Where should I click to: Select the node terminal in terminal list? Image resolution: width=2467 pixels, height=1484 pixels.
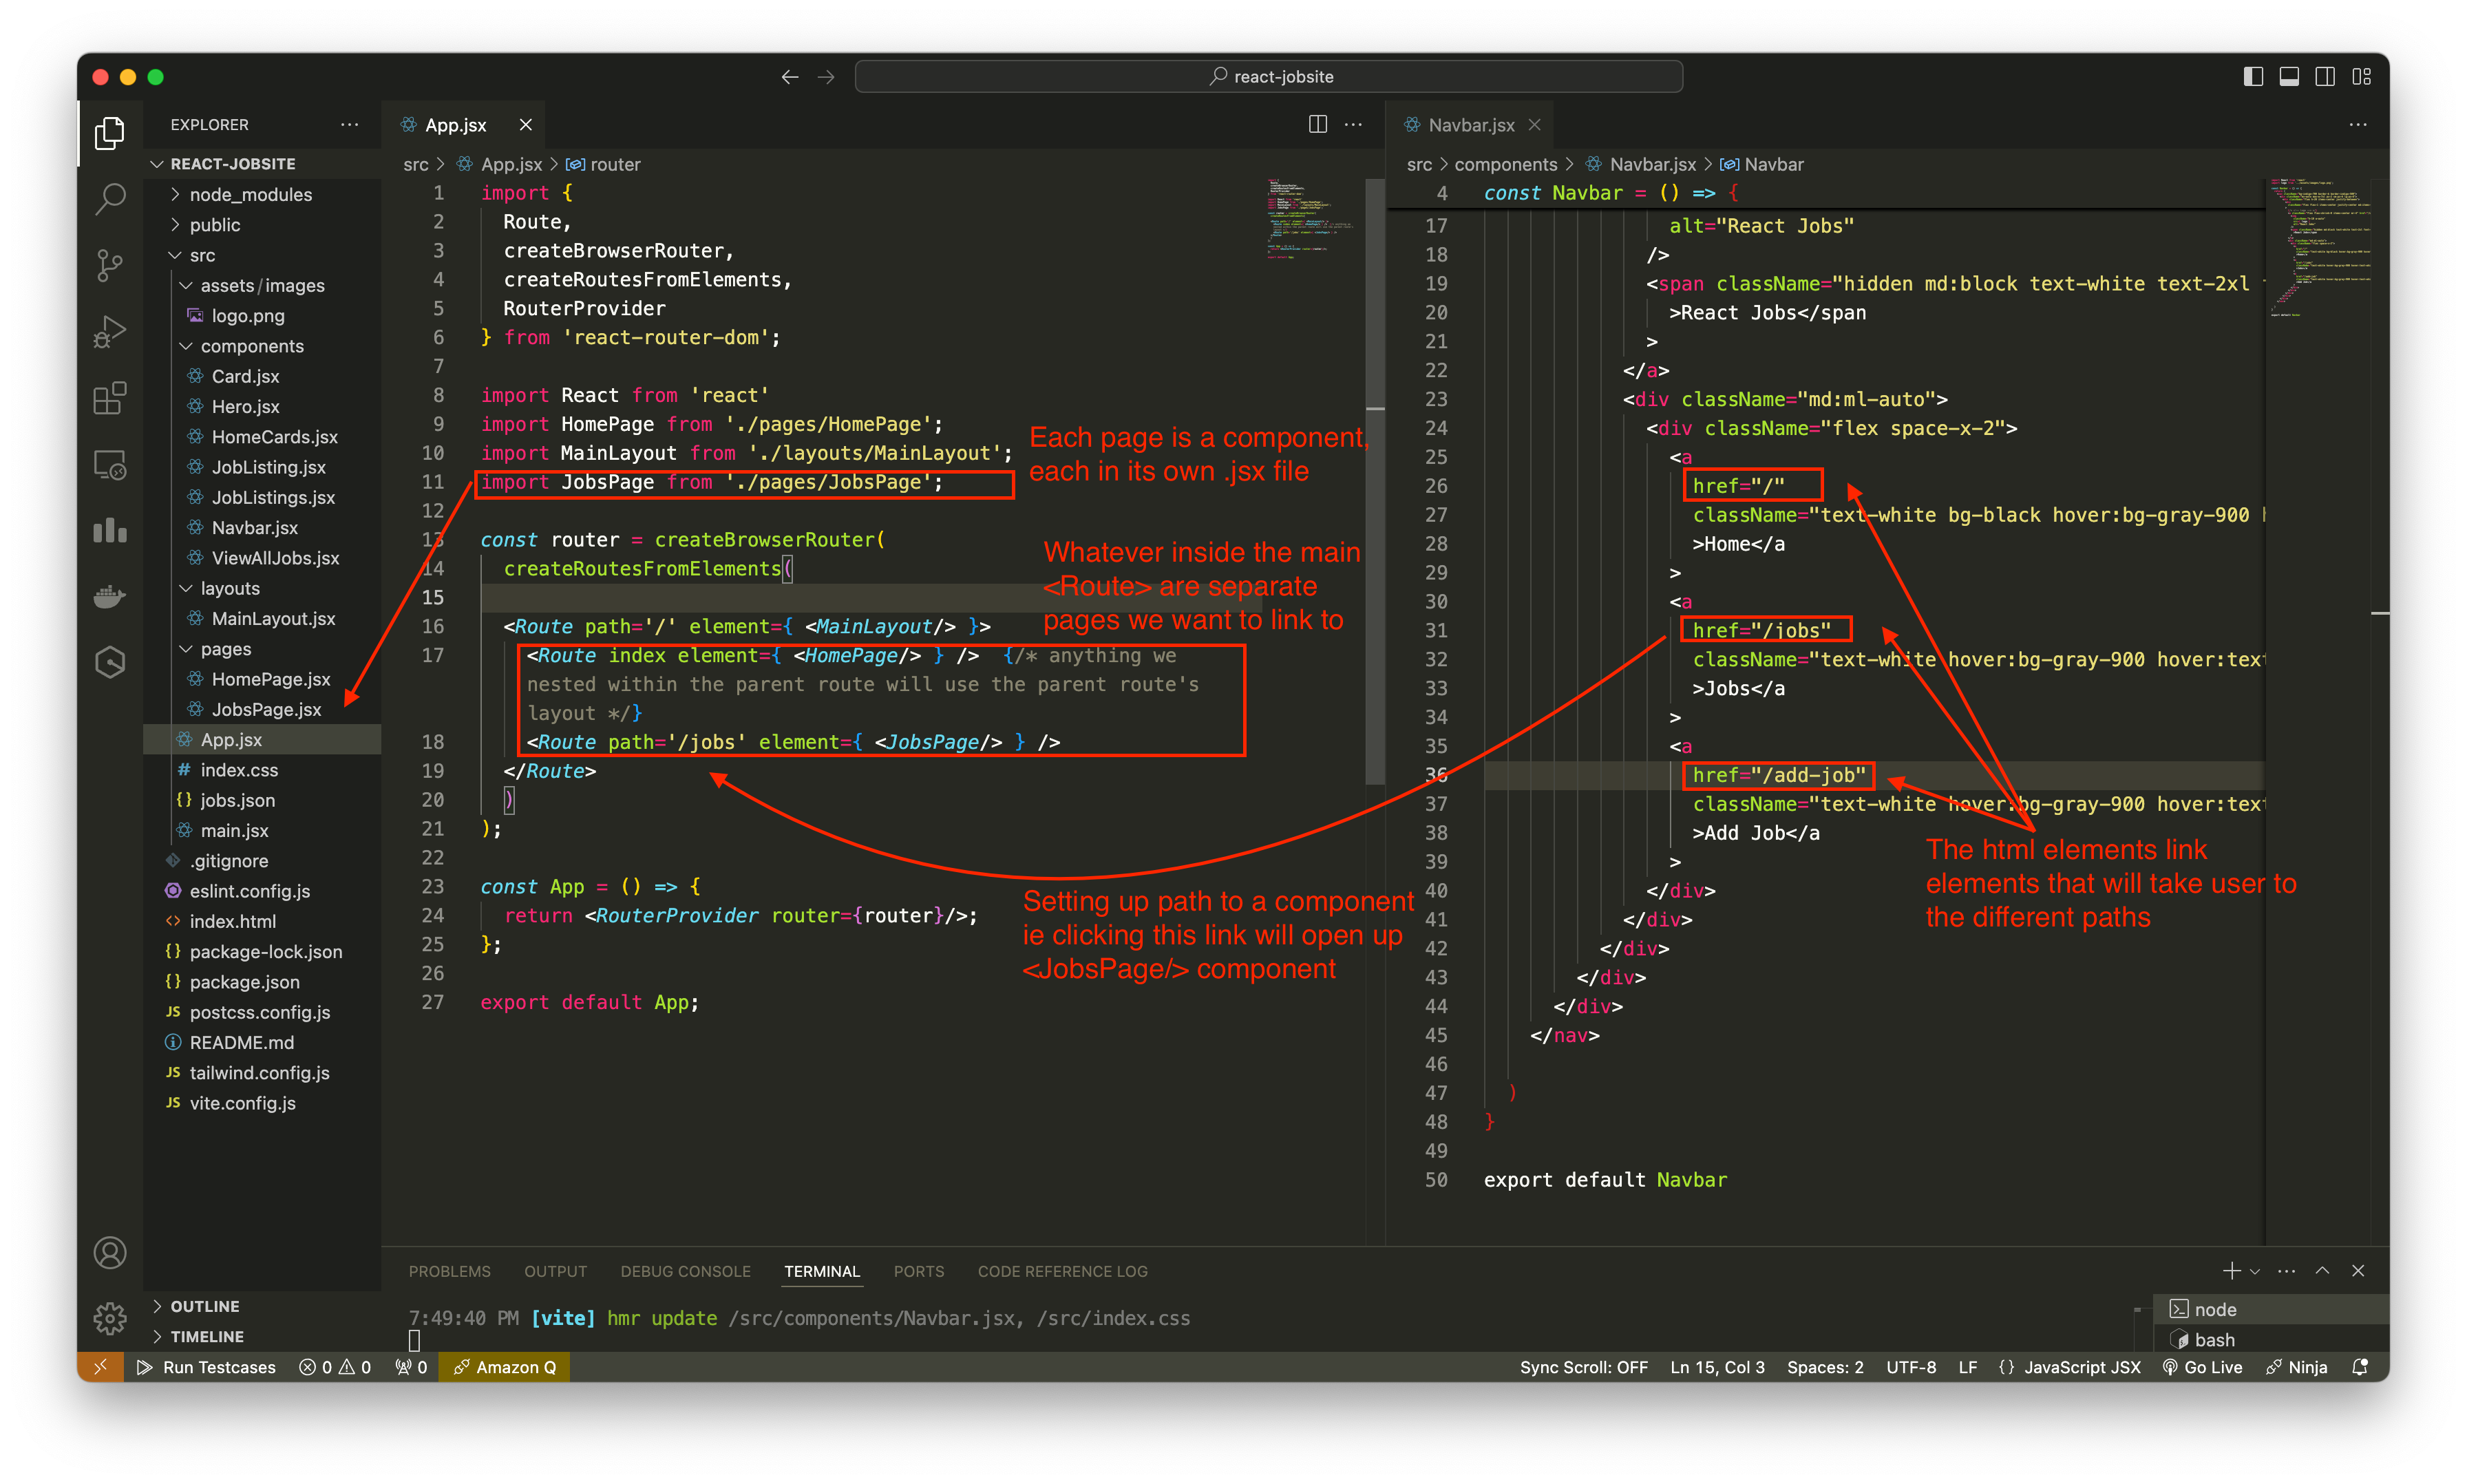point(2272,1309)
